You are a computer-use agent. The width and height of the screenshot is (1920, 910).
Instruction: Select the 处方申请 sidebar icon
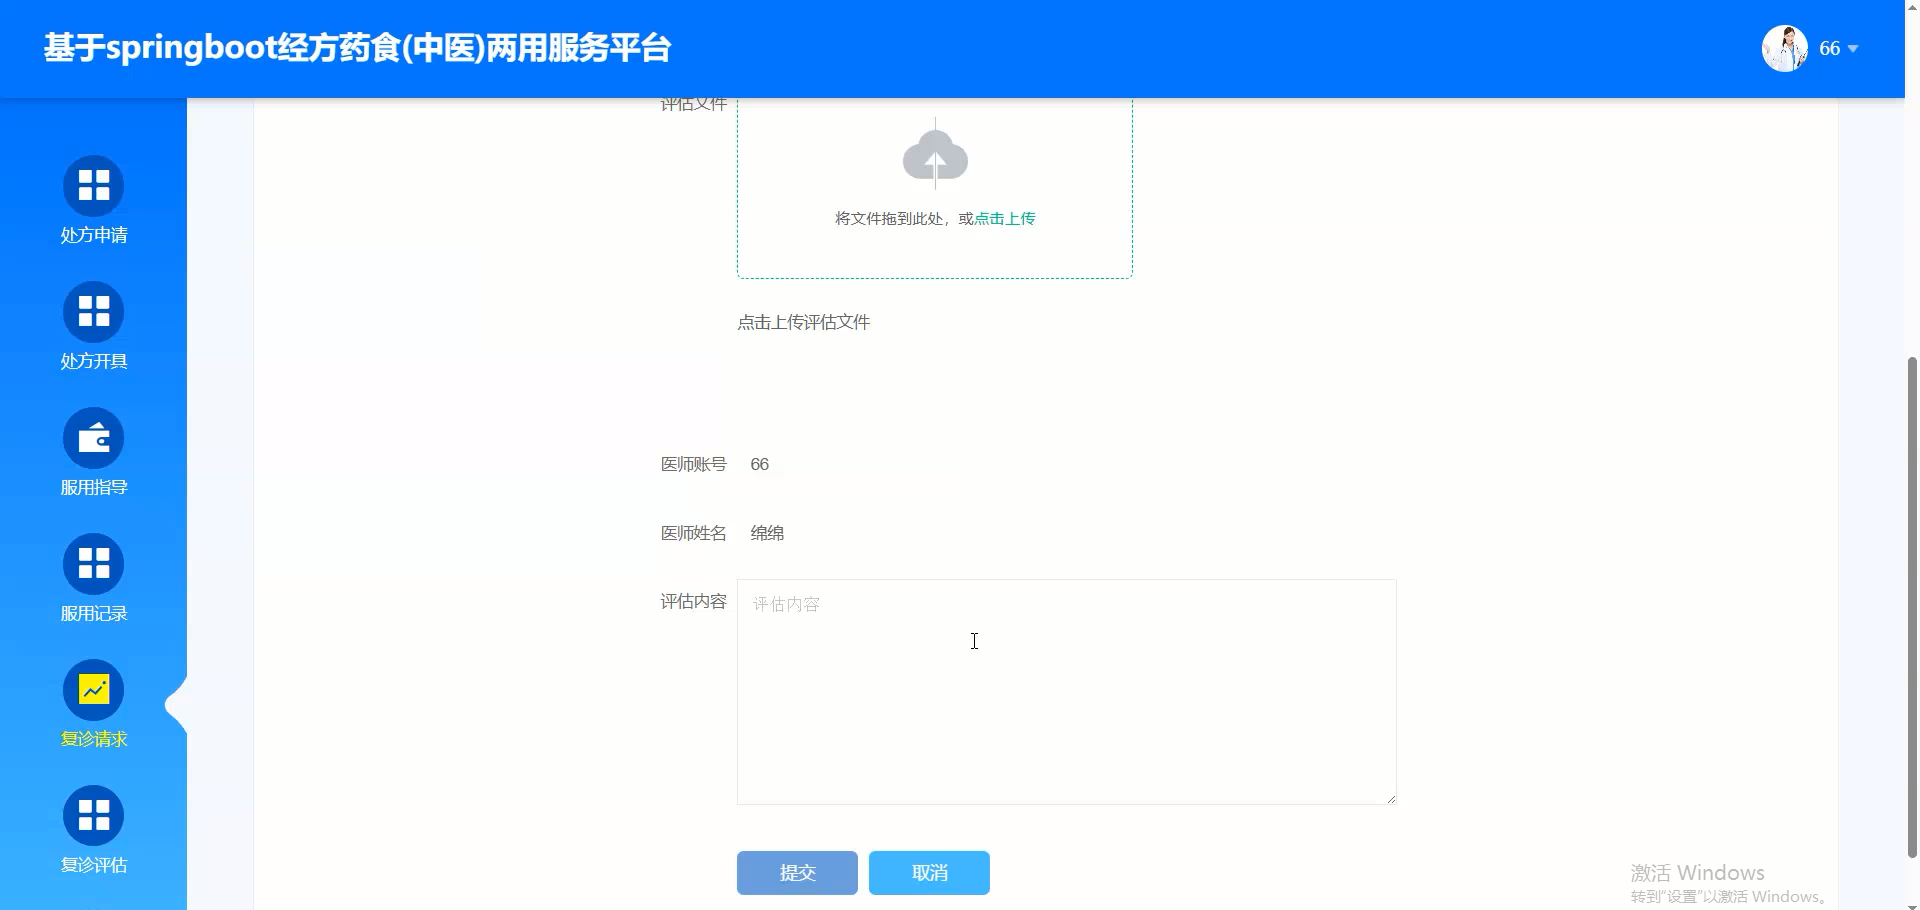click(93, 185)
